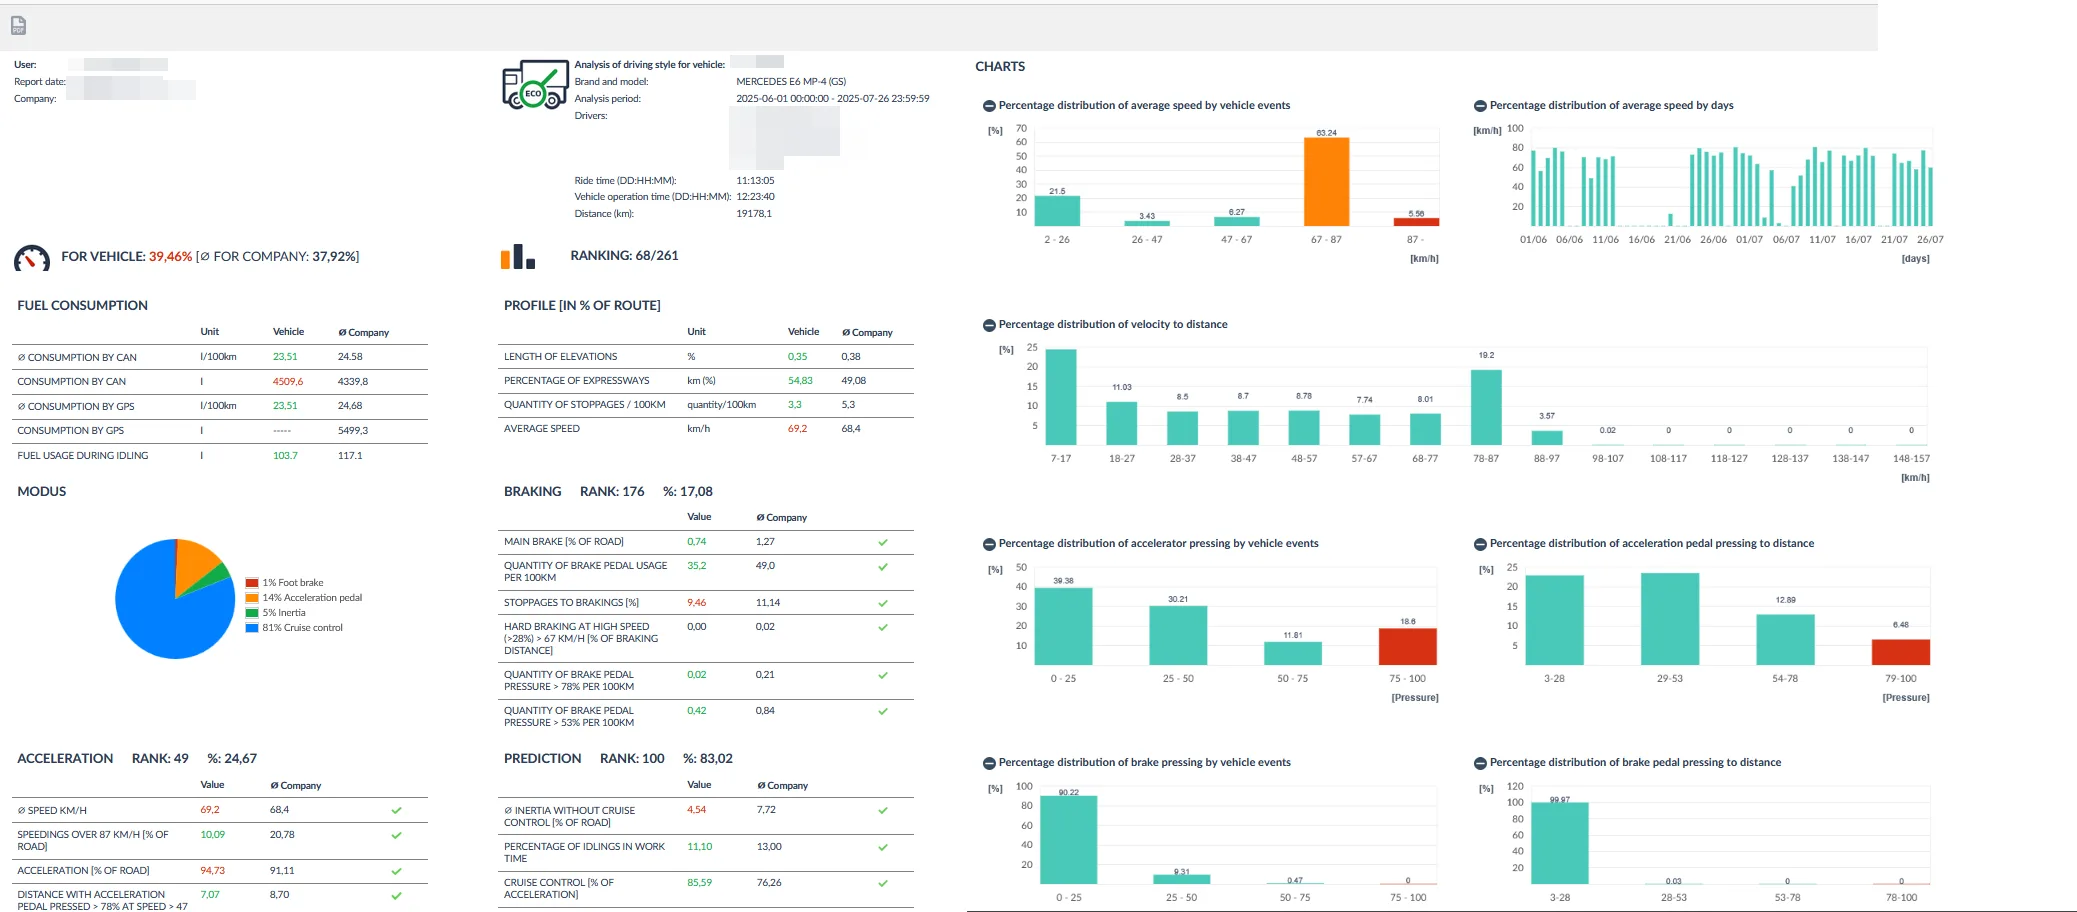Image resolution: width=2077 pixels, height=912 pixels.
Task: Collapse velocity to distance chart
Action: pyautogui.click(x=989, y=325)
